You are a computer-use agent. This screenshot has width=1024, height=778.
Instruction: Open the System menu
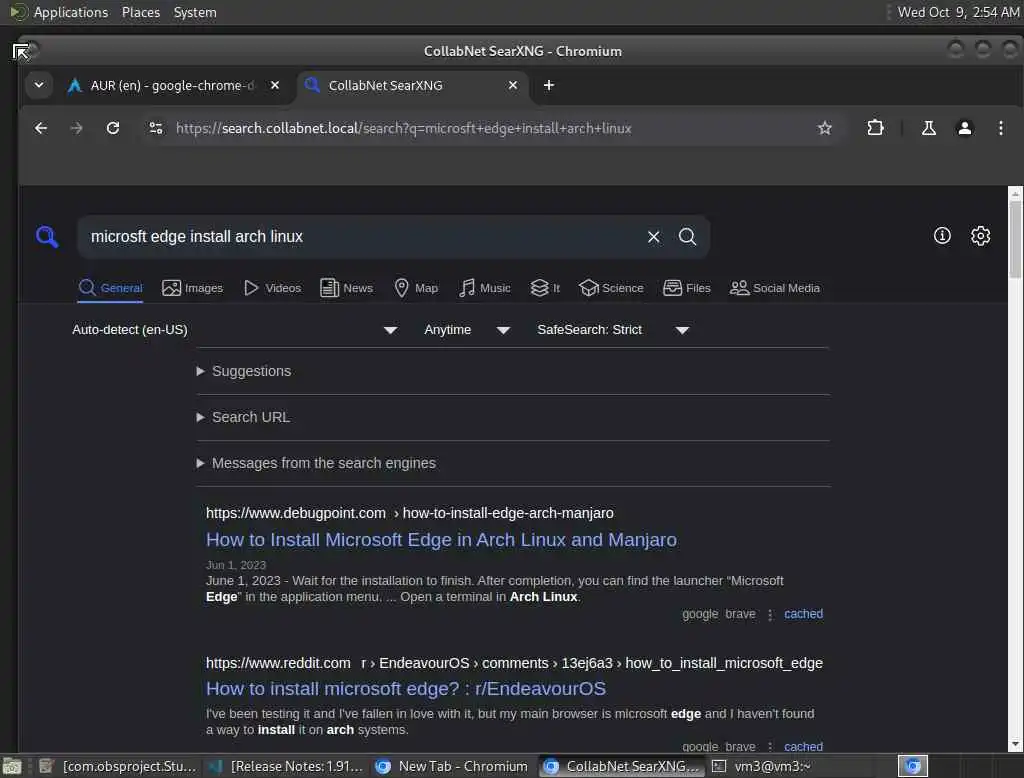(195, 12)
